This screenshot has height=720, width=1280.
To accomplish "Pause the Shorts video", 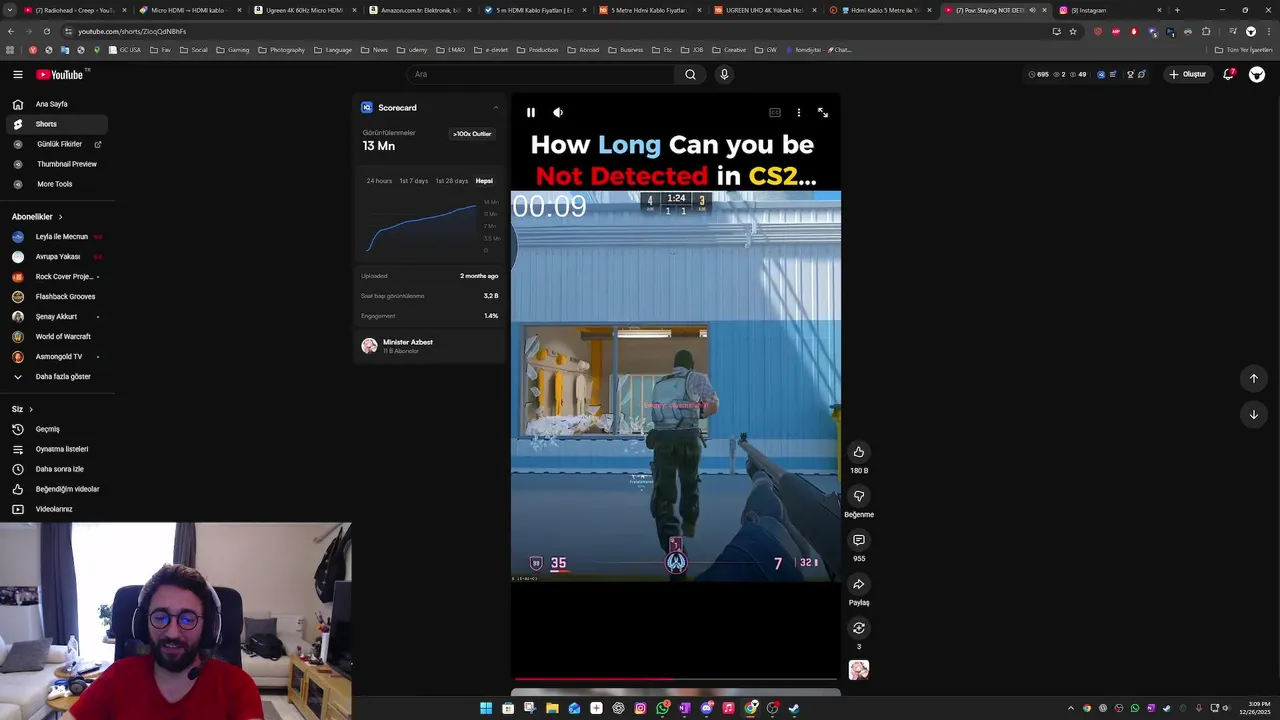I will 531,113.
